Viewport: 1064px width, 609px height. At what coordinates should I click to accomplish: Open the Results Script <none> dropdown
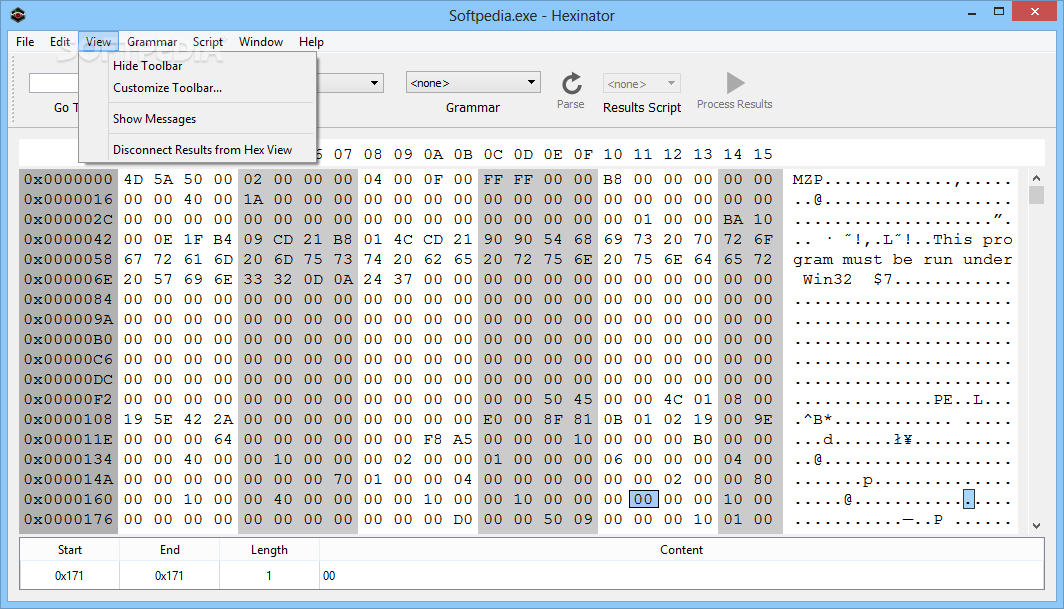click(x=641, y=84)
